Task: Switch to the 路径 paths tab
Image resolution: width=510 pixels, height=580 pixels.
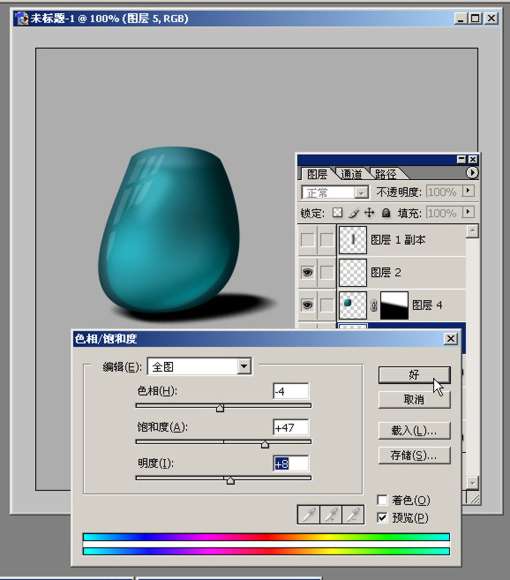Action: click(386, 174)
